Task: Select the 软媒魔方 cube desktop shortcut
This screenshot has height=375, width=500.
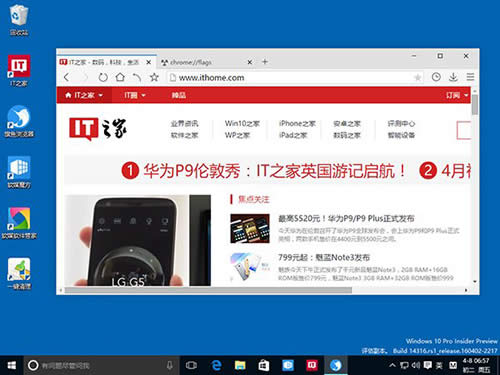Action: click(x=19, y=172)
